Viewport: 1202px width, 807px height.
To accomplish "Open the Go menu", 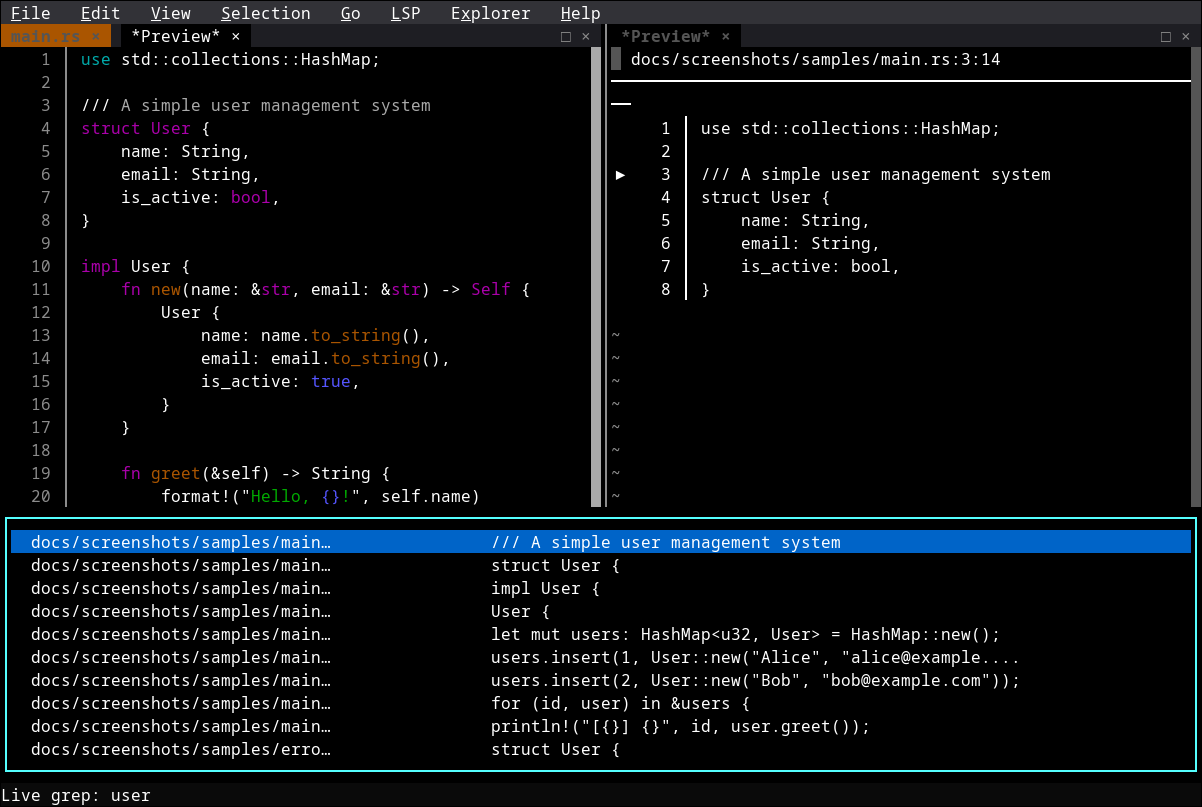I will pos(350,13).
